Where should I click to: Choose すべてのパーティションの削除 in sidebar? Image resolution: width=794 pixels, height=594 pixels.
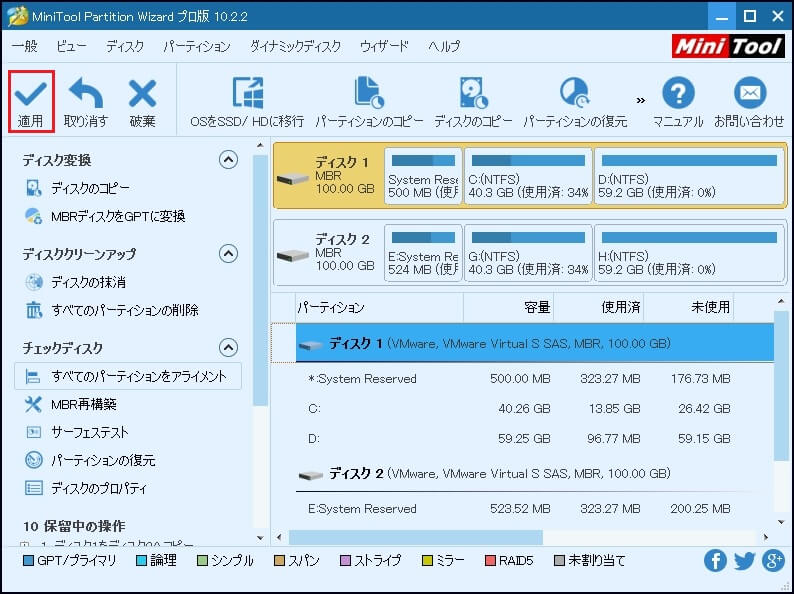pos(125,310)
